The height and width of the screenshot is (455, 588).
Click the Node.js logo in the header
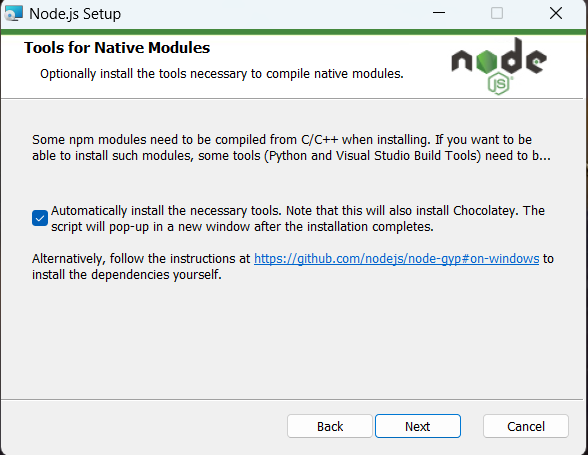499,66
